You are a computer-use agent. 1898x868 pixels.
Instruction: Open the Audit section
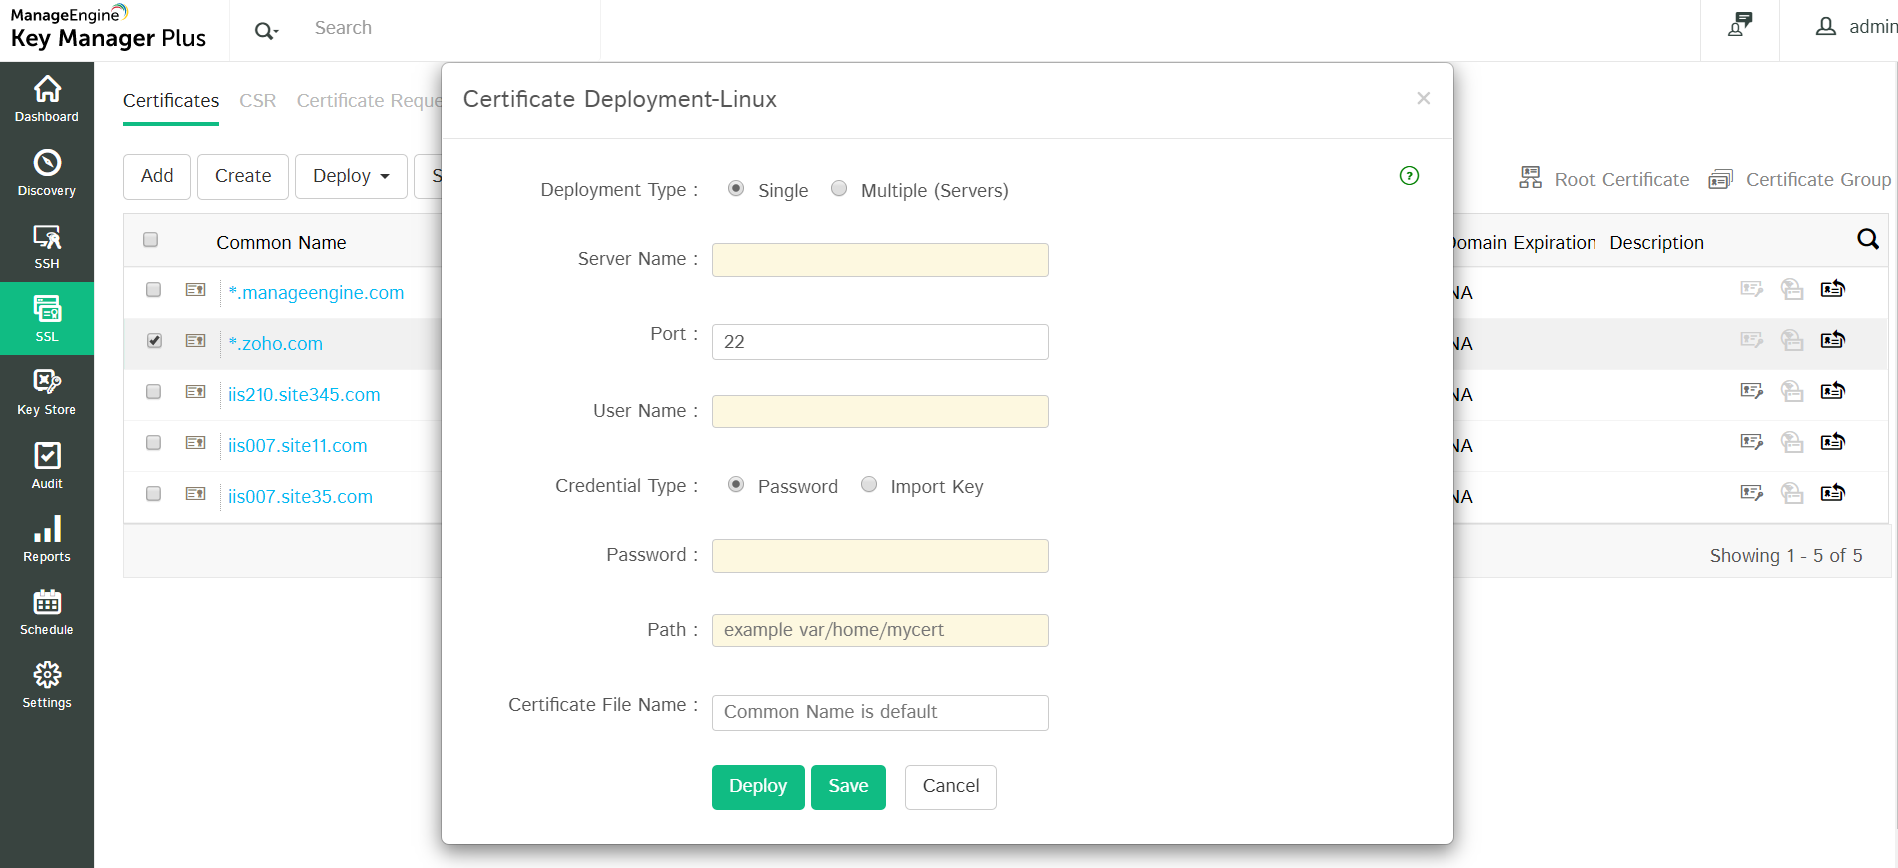pyautogui.click(x=47, y=466)
